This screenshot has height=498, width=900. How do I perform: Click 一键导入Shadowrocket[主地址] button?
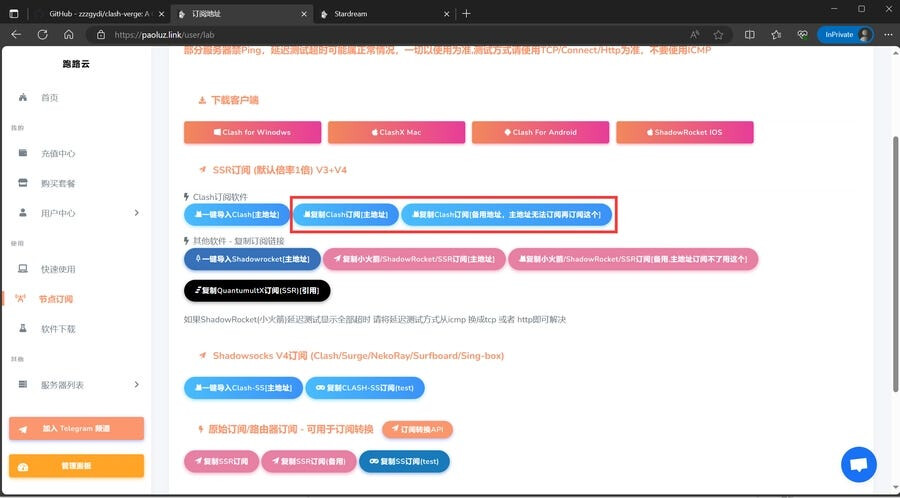[253, 259]
